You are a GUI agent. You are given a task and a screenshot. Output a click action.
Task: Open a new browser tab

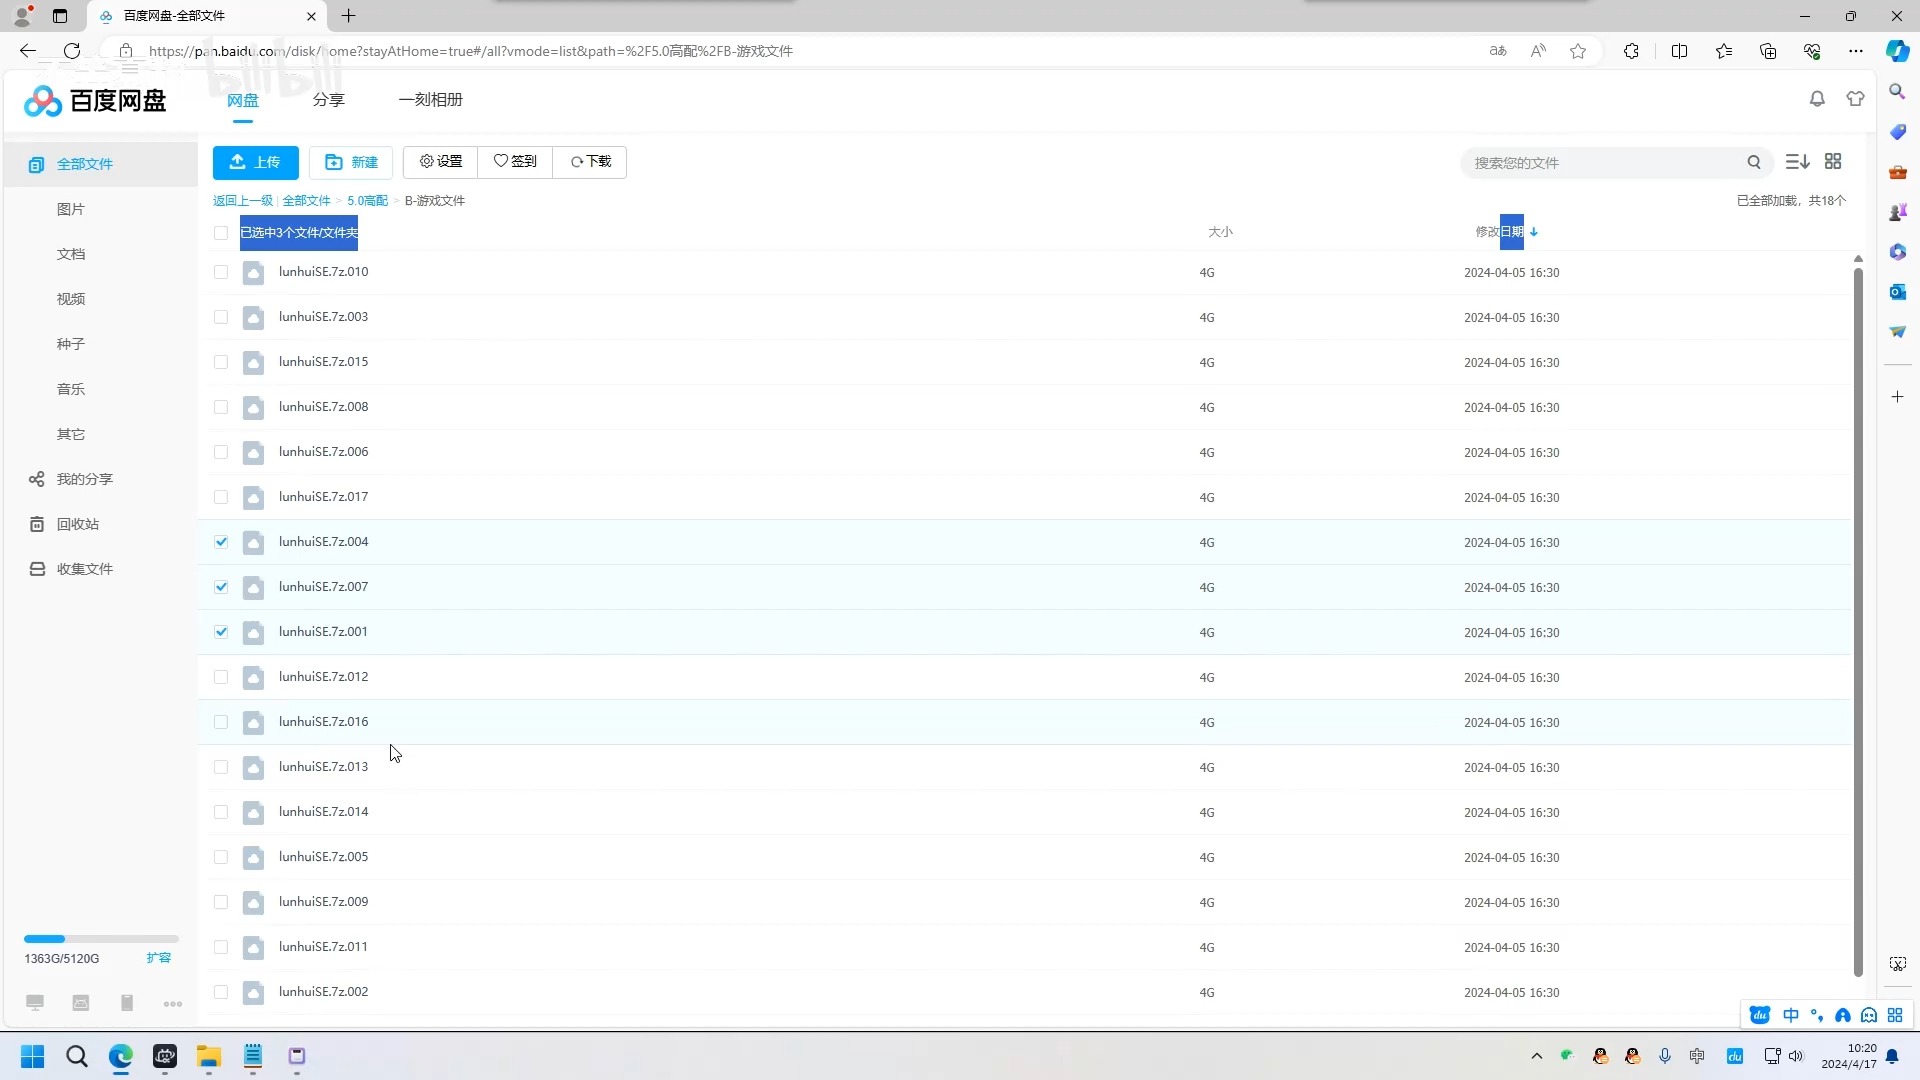click(x=348, y=16)
